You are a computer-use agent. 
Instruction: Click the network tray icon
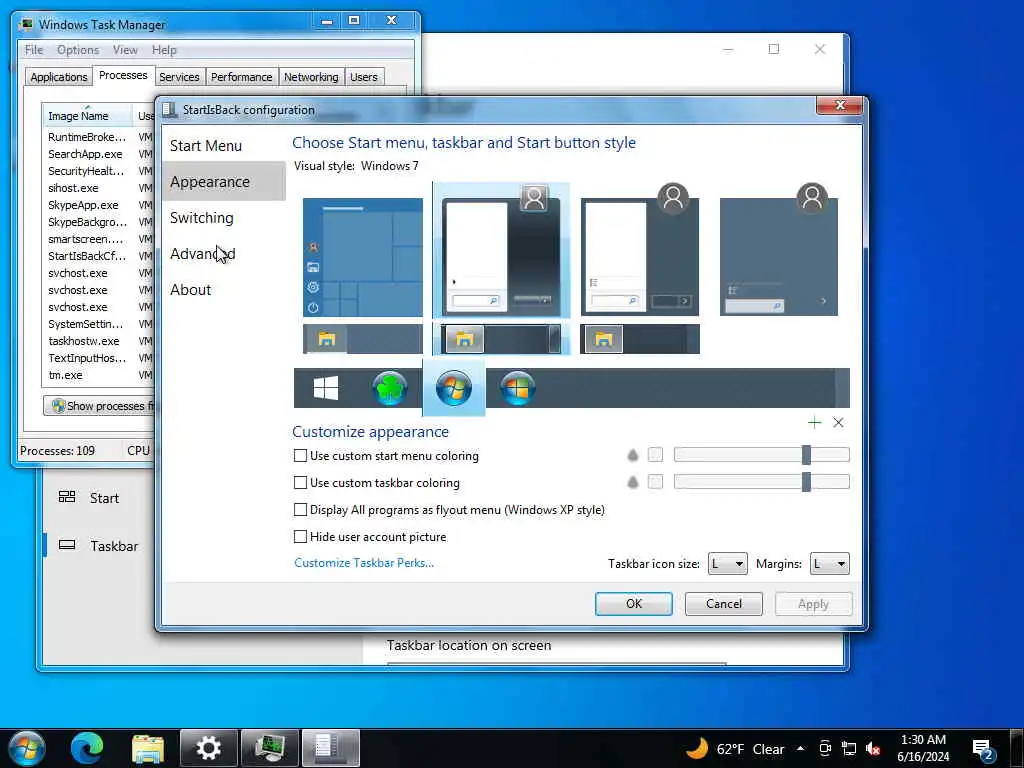pyautogui.click(x=849, y=749)
